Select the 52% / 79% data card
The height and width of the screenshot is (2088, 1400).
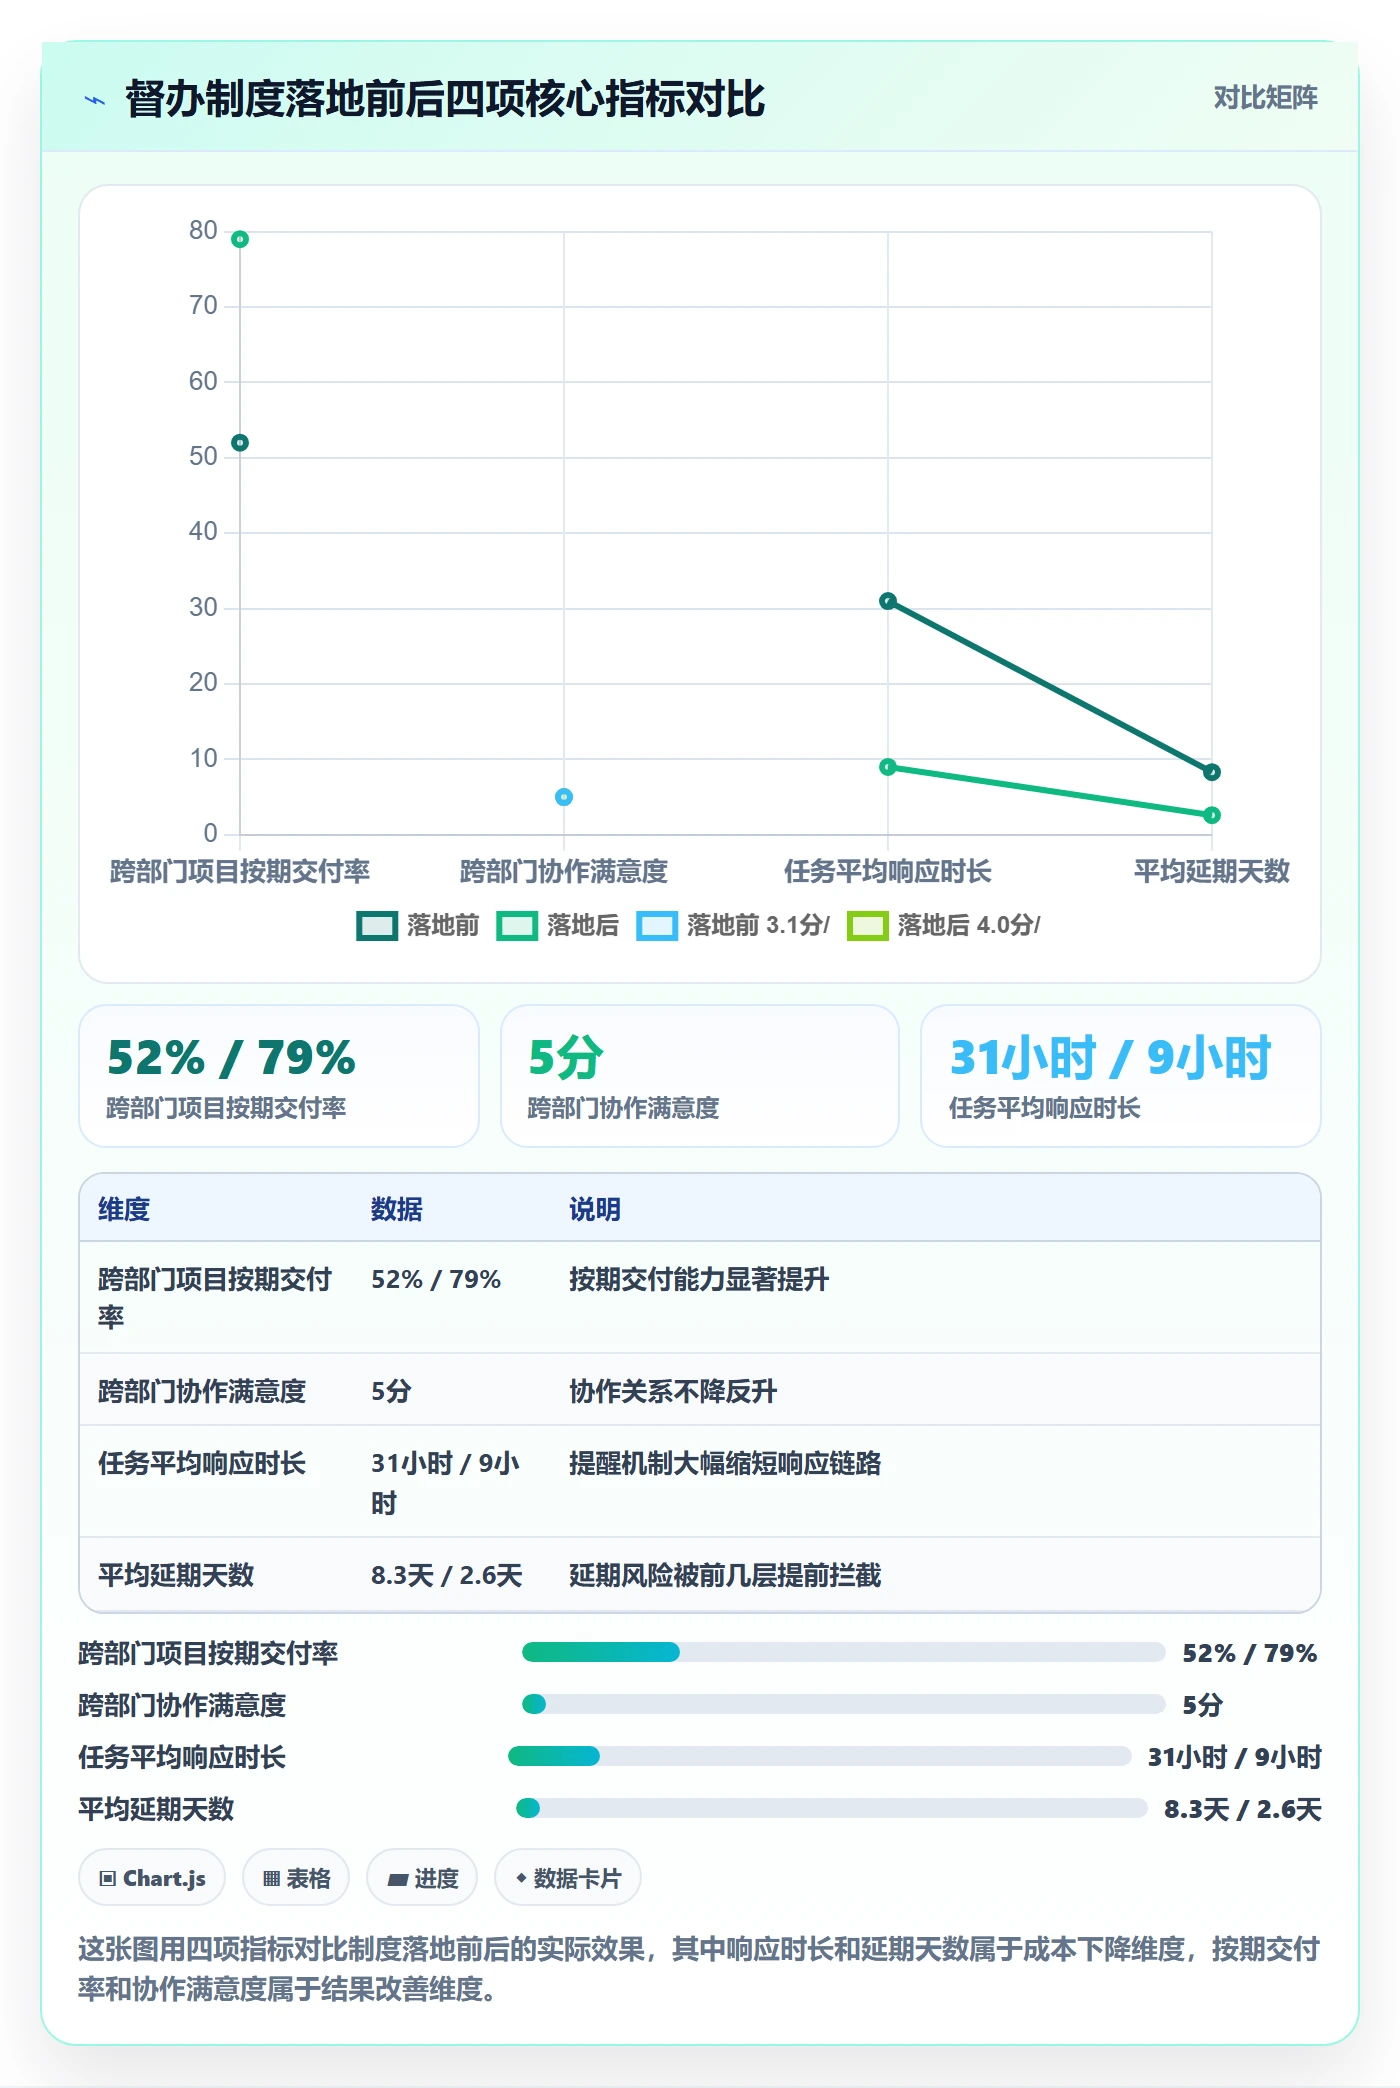[x=279, y=1076]
